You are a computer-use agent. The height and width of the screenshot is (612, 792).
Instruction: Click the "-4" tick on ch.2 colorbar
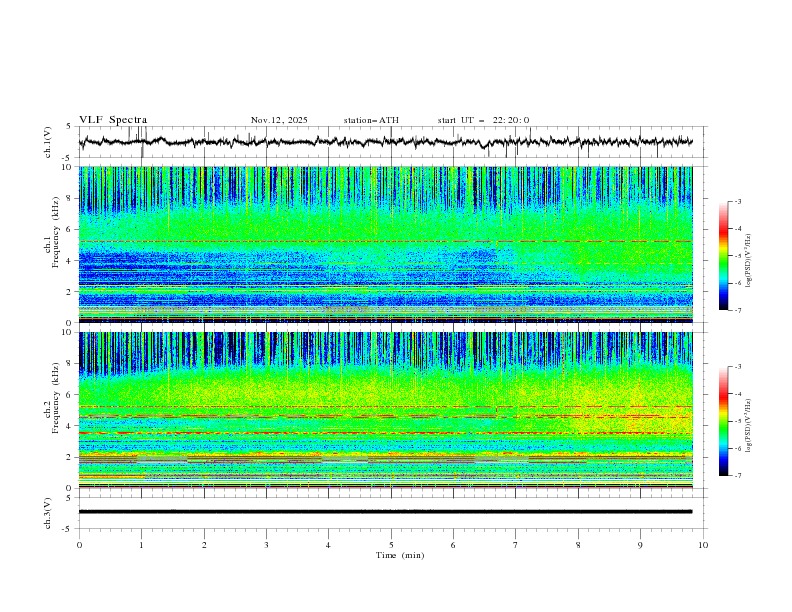click(737, 394)
